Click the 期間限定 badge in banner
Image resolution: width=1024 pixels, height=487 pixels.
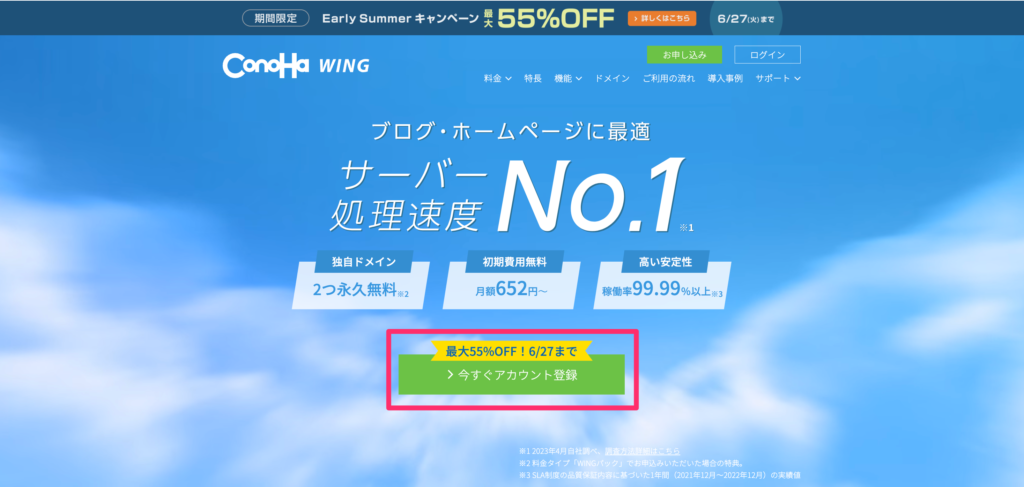pos(275,18)
